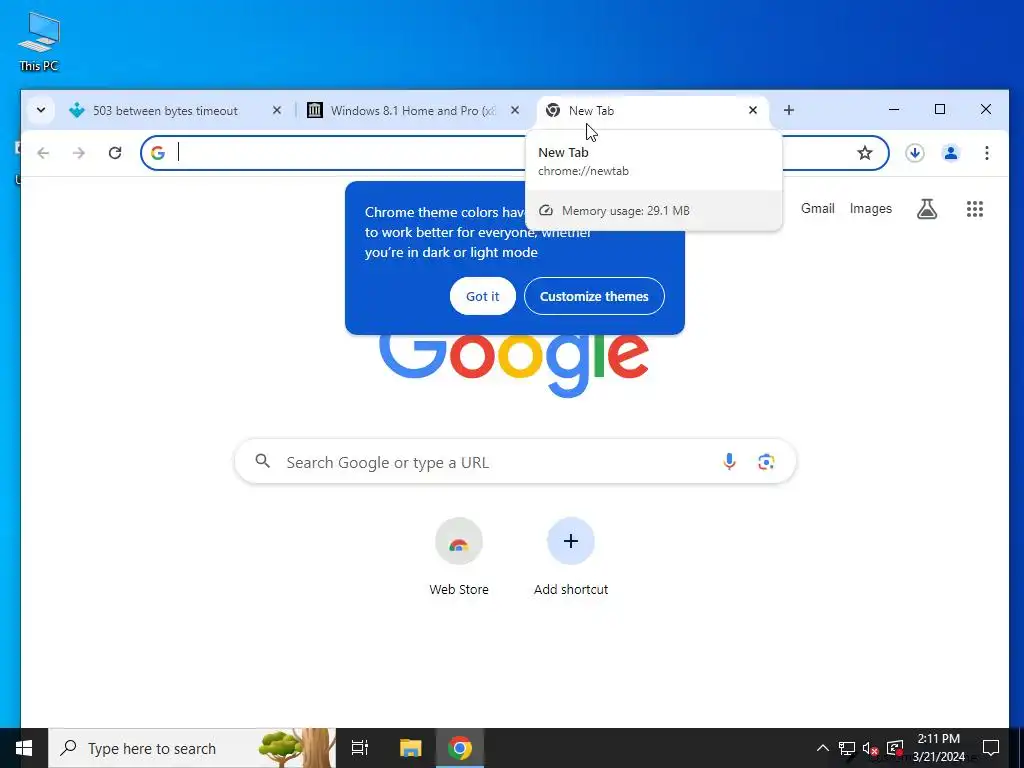
Task: Open File Explorer from the taskbar
Action: (411, 748)
